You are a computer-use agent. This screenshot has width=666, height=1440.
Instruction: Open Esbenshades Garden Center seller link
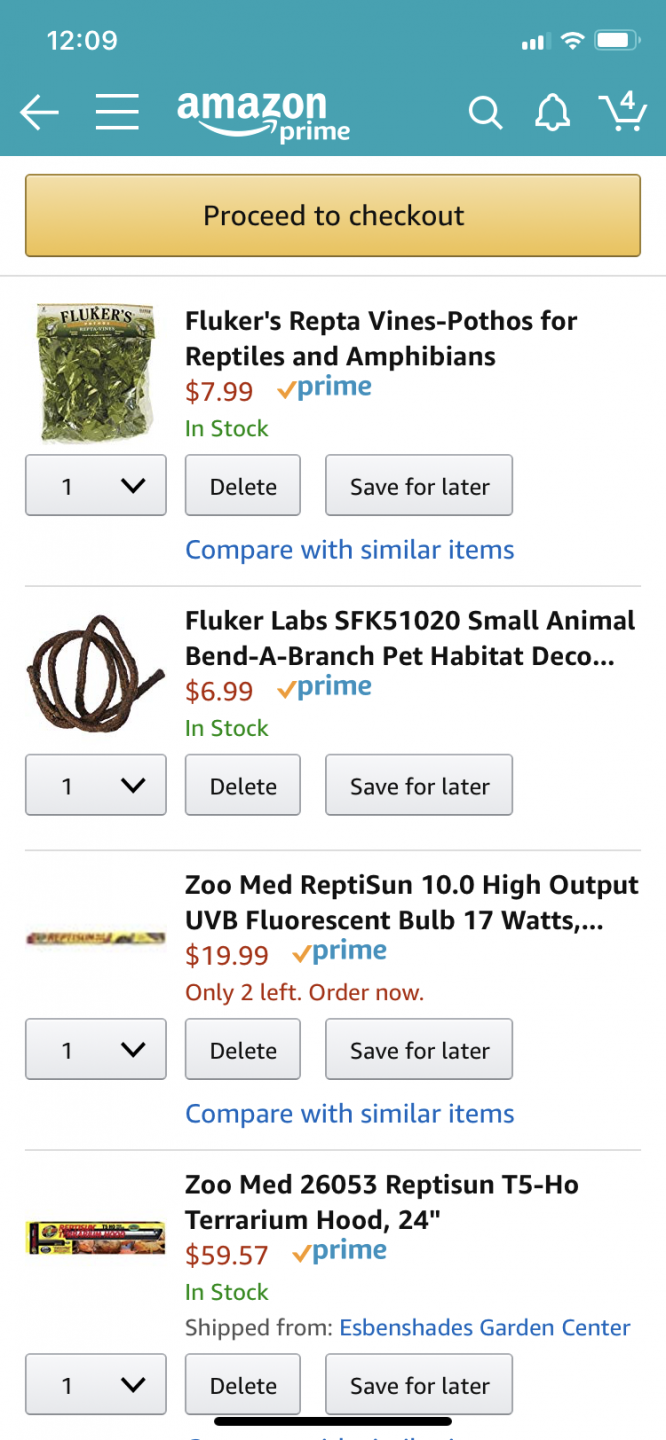(x=485, y=1328)
